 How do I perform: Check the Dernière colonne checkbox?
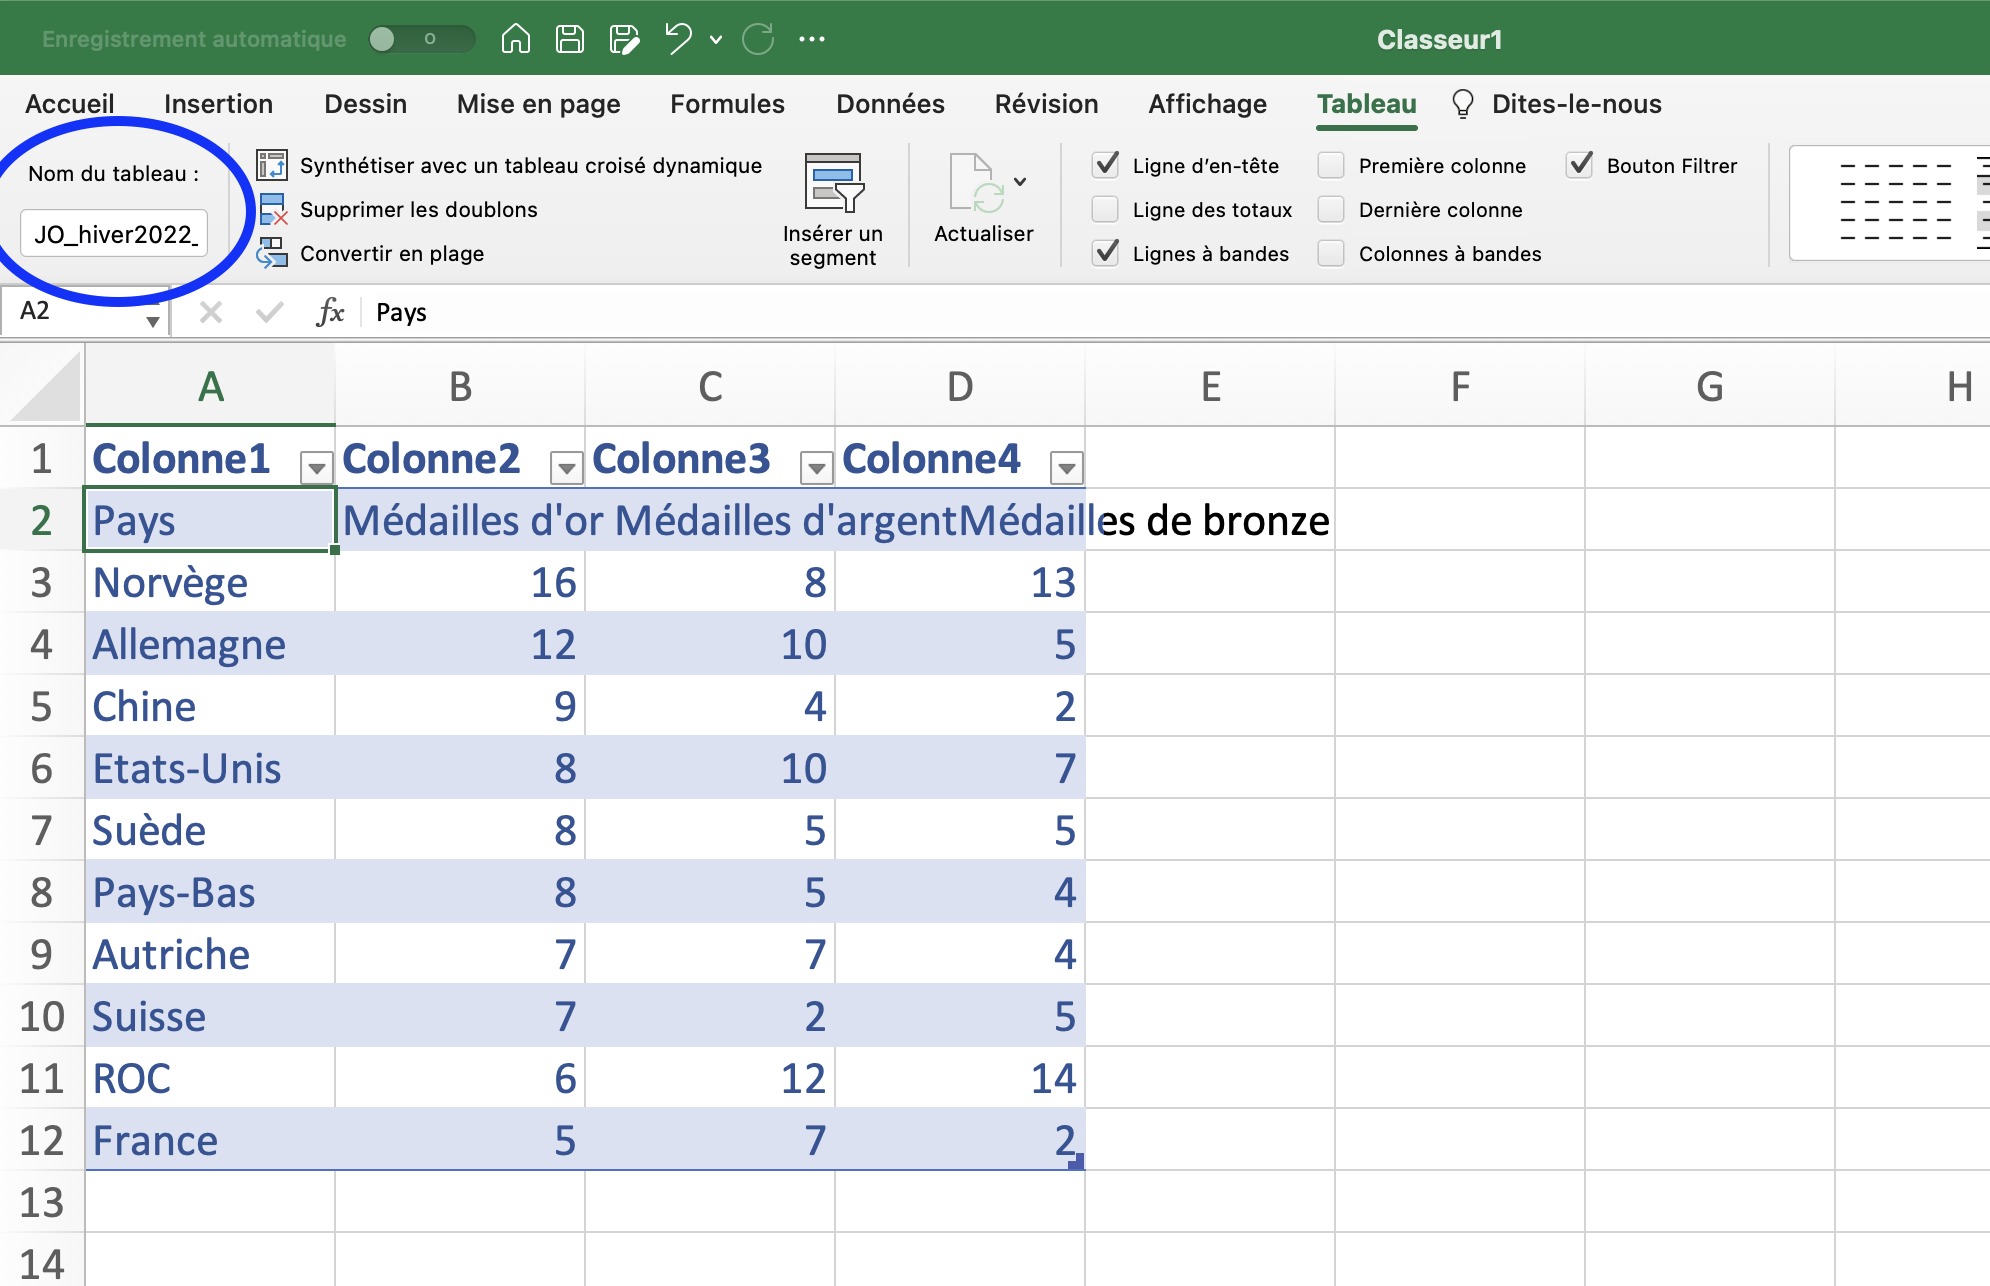tap(1331, 209)
